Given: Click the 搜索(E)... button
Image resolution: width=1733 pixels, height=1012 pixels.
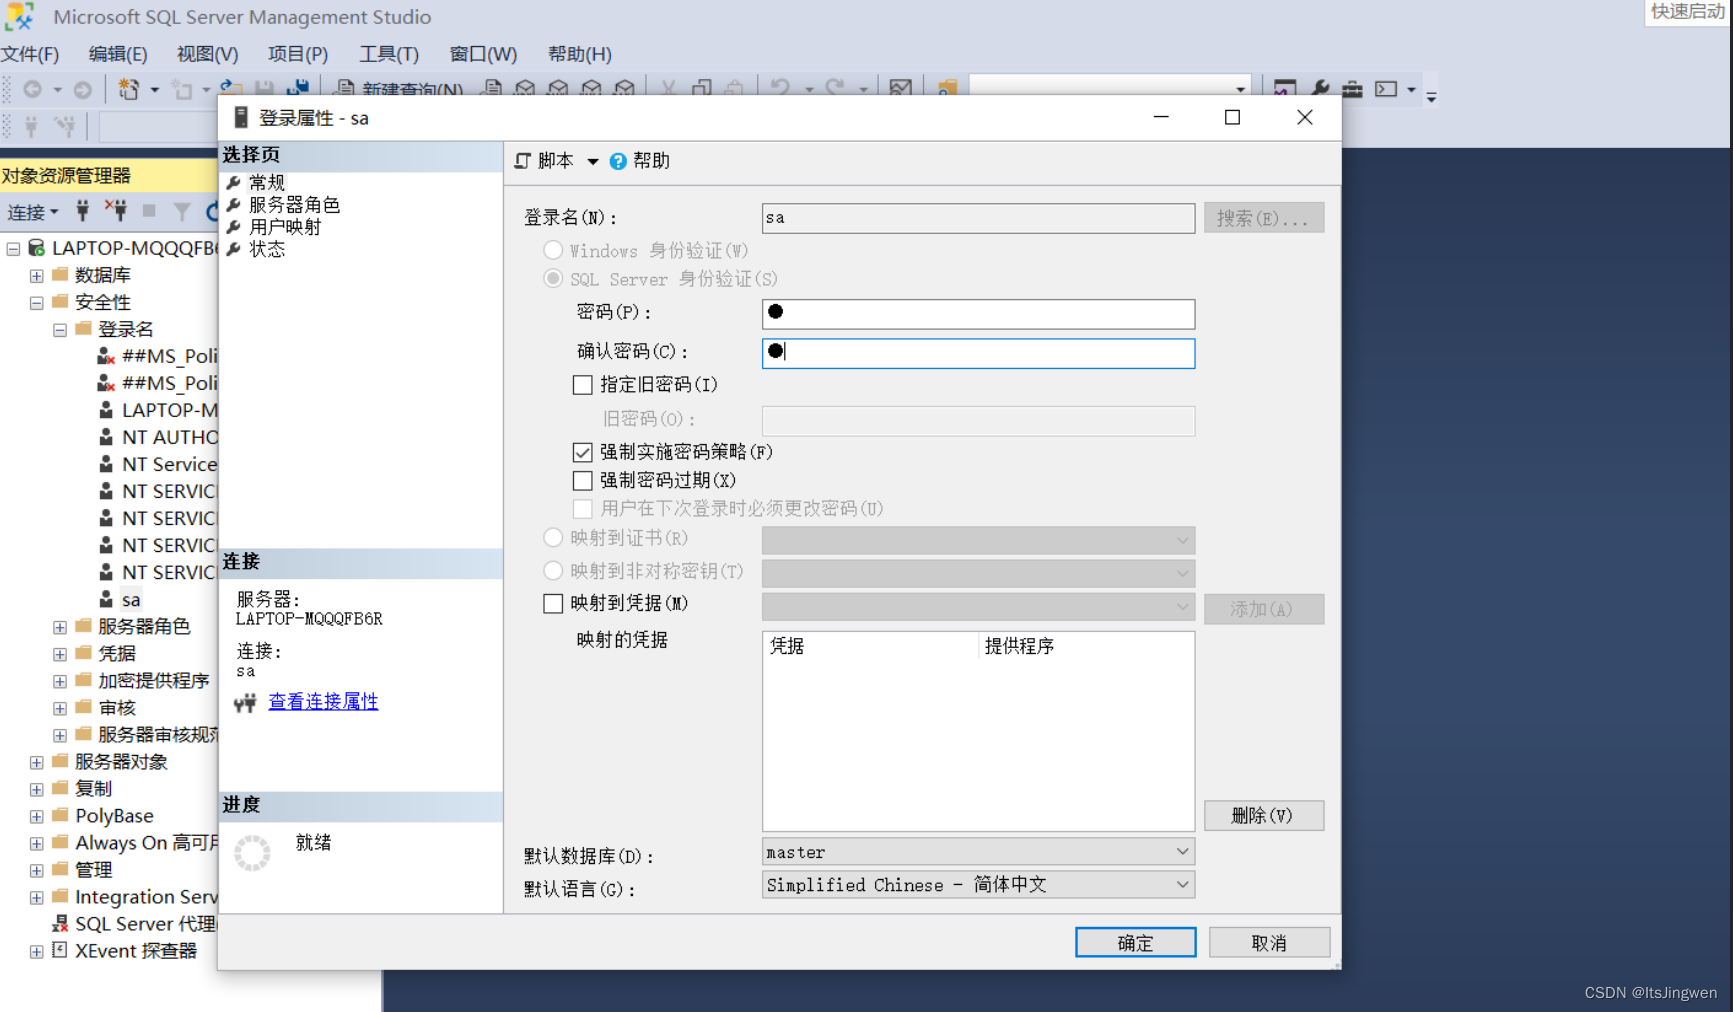Looking at the screenshot, I should [x=1264, y=218].
